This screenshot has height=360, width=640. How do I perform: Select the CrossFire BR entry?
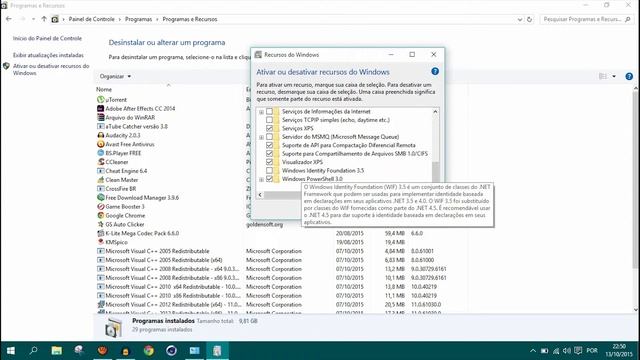120,189
